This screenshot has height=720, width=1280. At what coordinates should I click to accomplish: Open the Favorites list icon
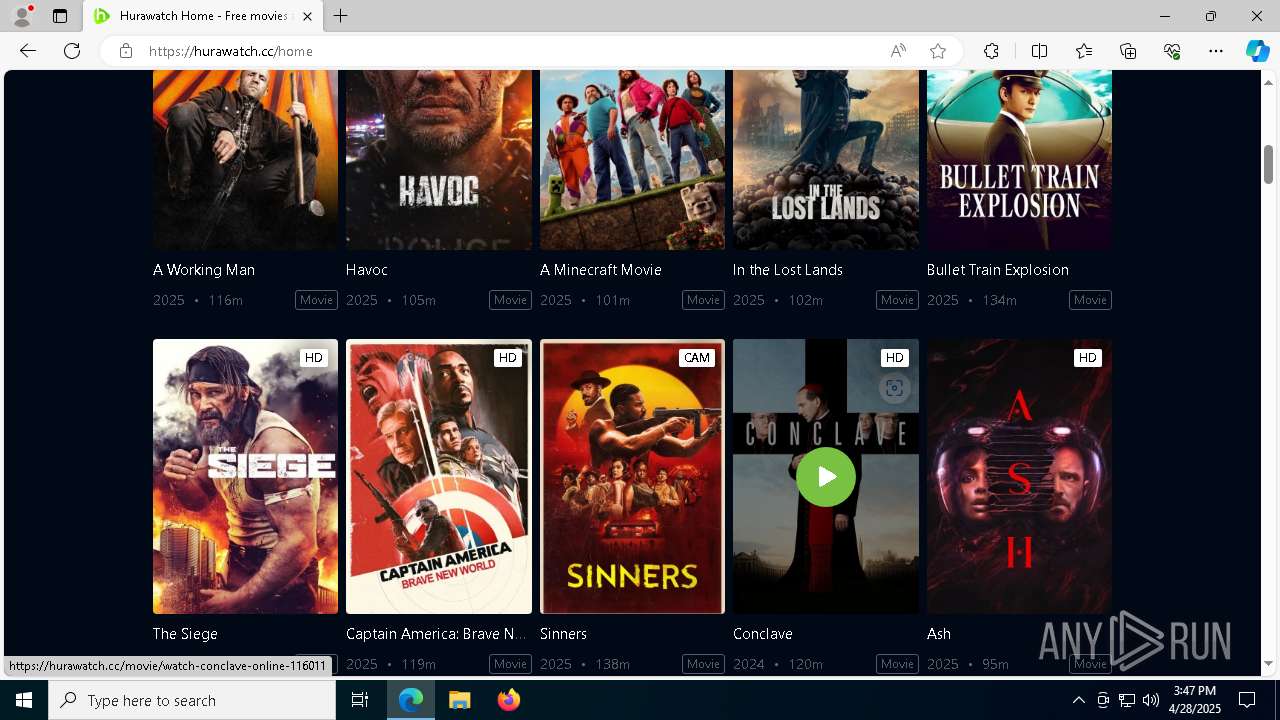pyautogui.click(x=1084, y=51)
